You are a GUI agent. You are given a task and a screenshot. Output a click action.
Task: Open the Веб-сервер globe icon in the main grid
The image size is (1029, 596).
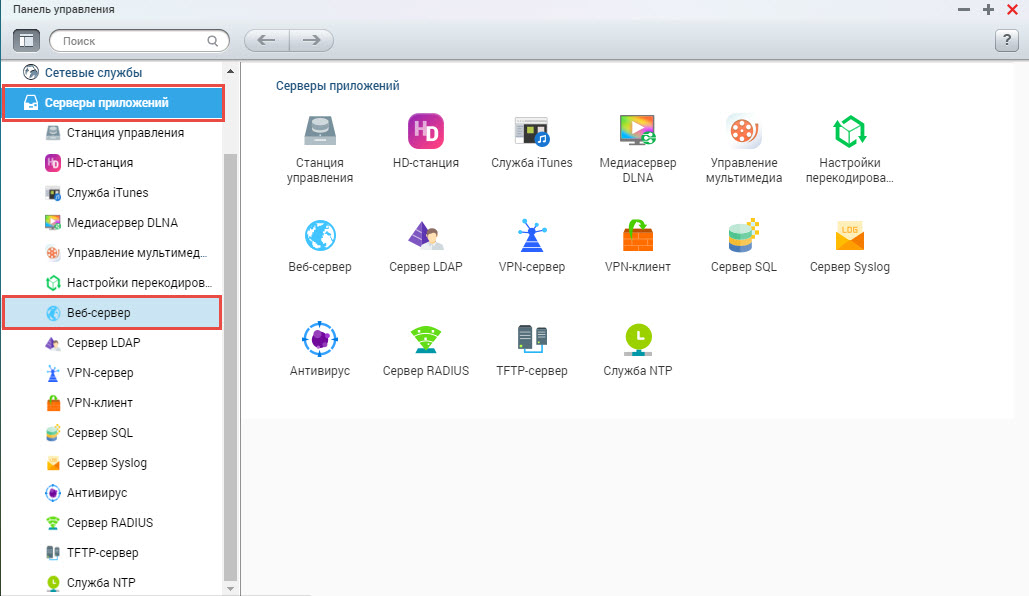[x=320, y=236]
